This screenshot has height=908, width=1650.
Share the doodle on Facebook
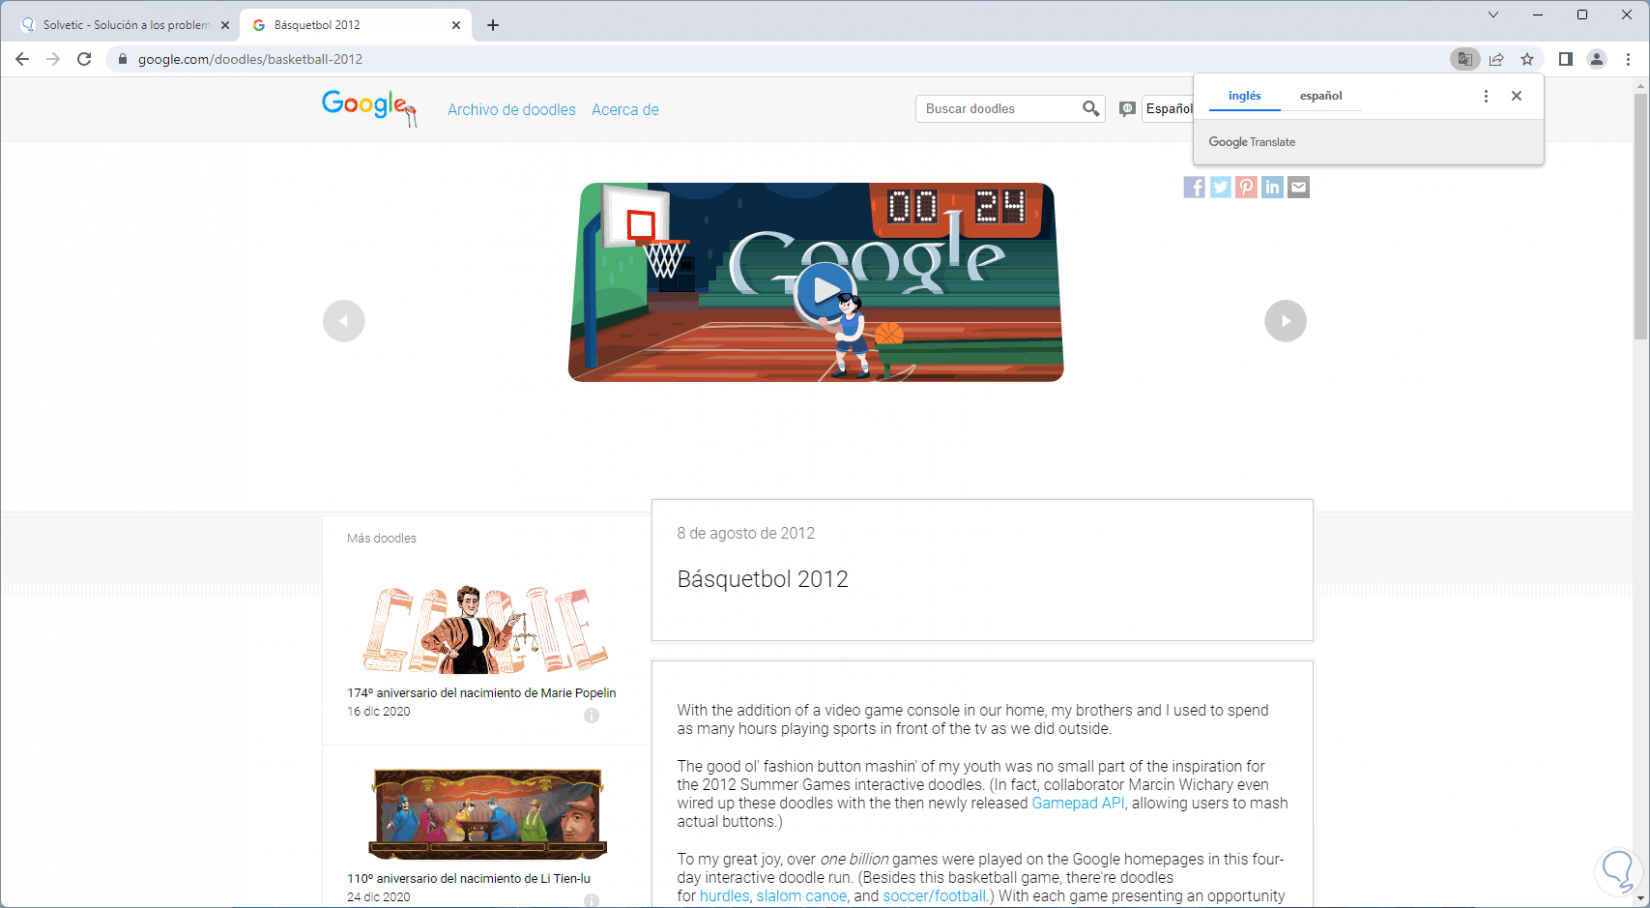point(1194,187)
